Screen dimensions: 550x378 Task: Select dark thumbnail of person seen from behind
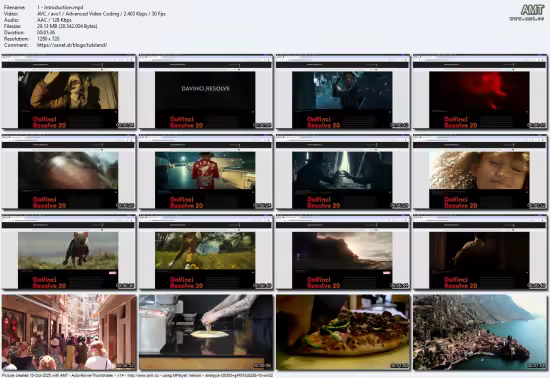point(480,252)
